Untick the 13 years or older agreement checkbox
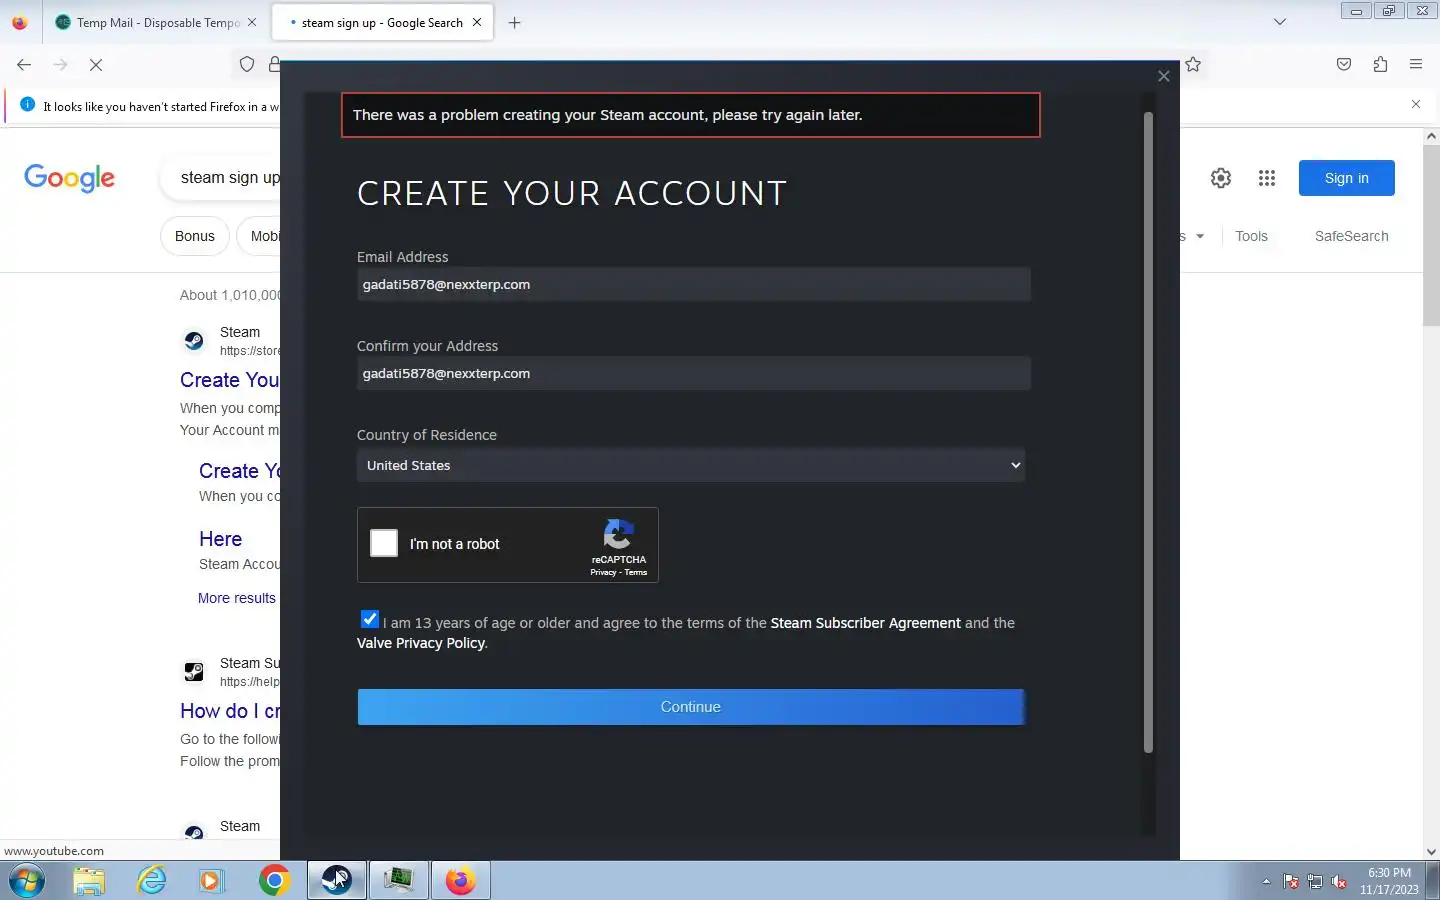The image size is (1440, 900). (x=369, y=619)
